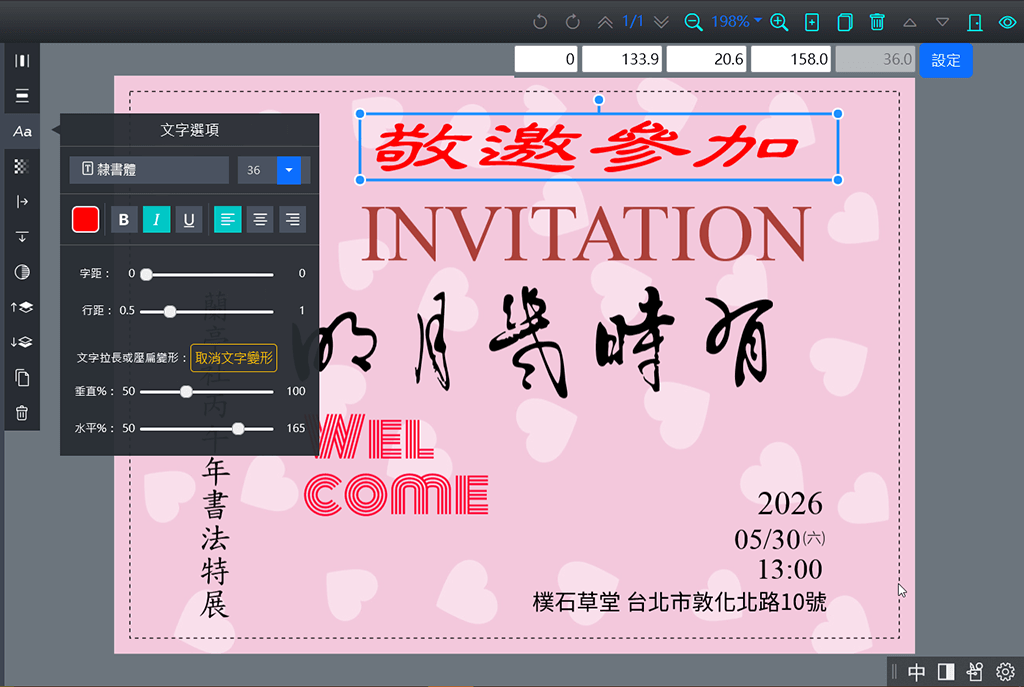Viewport: 1024px width, 687px height.
Task: Open the font size dropdown arrow
Action: (x=289, y=170)
